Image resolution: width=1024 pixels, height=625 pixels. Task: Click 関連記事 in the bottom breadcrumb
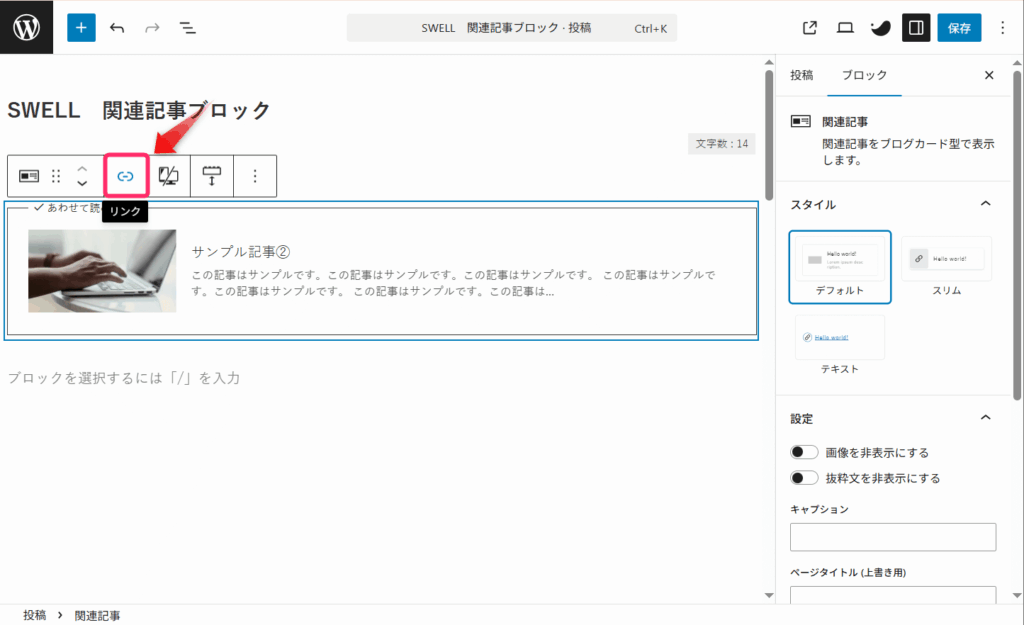pos(97,615)
